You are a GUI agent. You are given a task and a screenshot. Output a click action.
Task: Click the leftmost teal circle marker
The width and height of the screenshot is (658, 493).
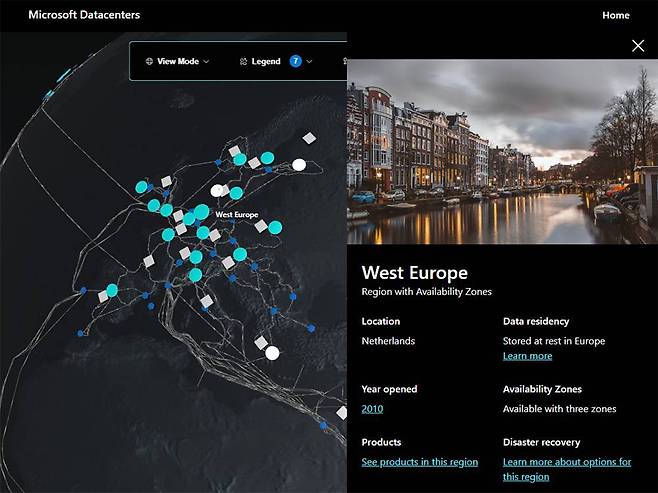[112, 289]
